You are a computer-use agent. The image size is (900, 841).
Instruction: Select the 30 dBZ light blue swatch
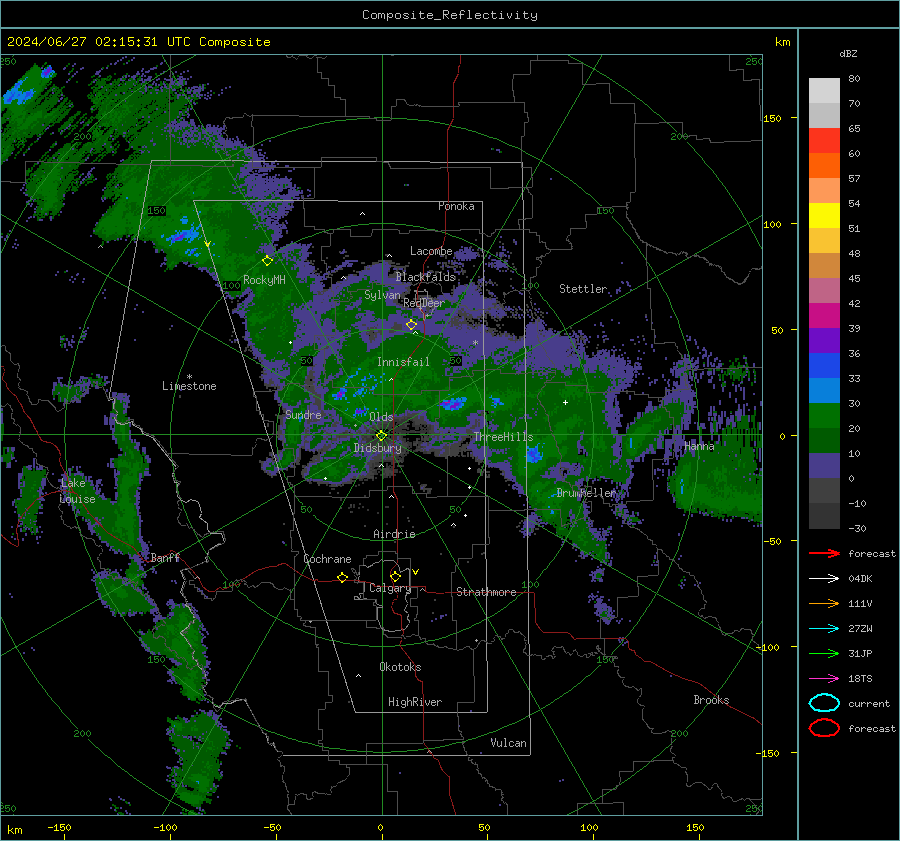click(824, 390)
